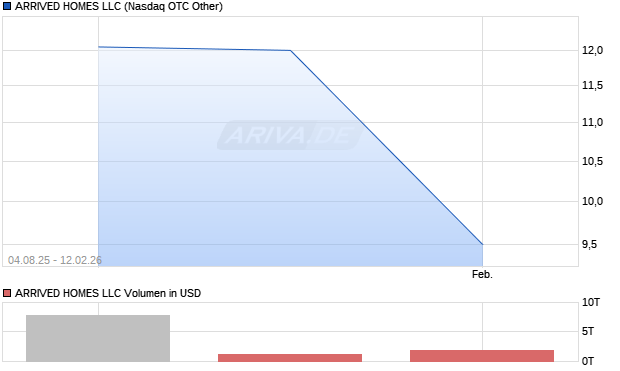Click the 10T volume axis label
This screenshot has height=371, width=620.
point(591,303)
